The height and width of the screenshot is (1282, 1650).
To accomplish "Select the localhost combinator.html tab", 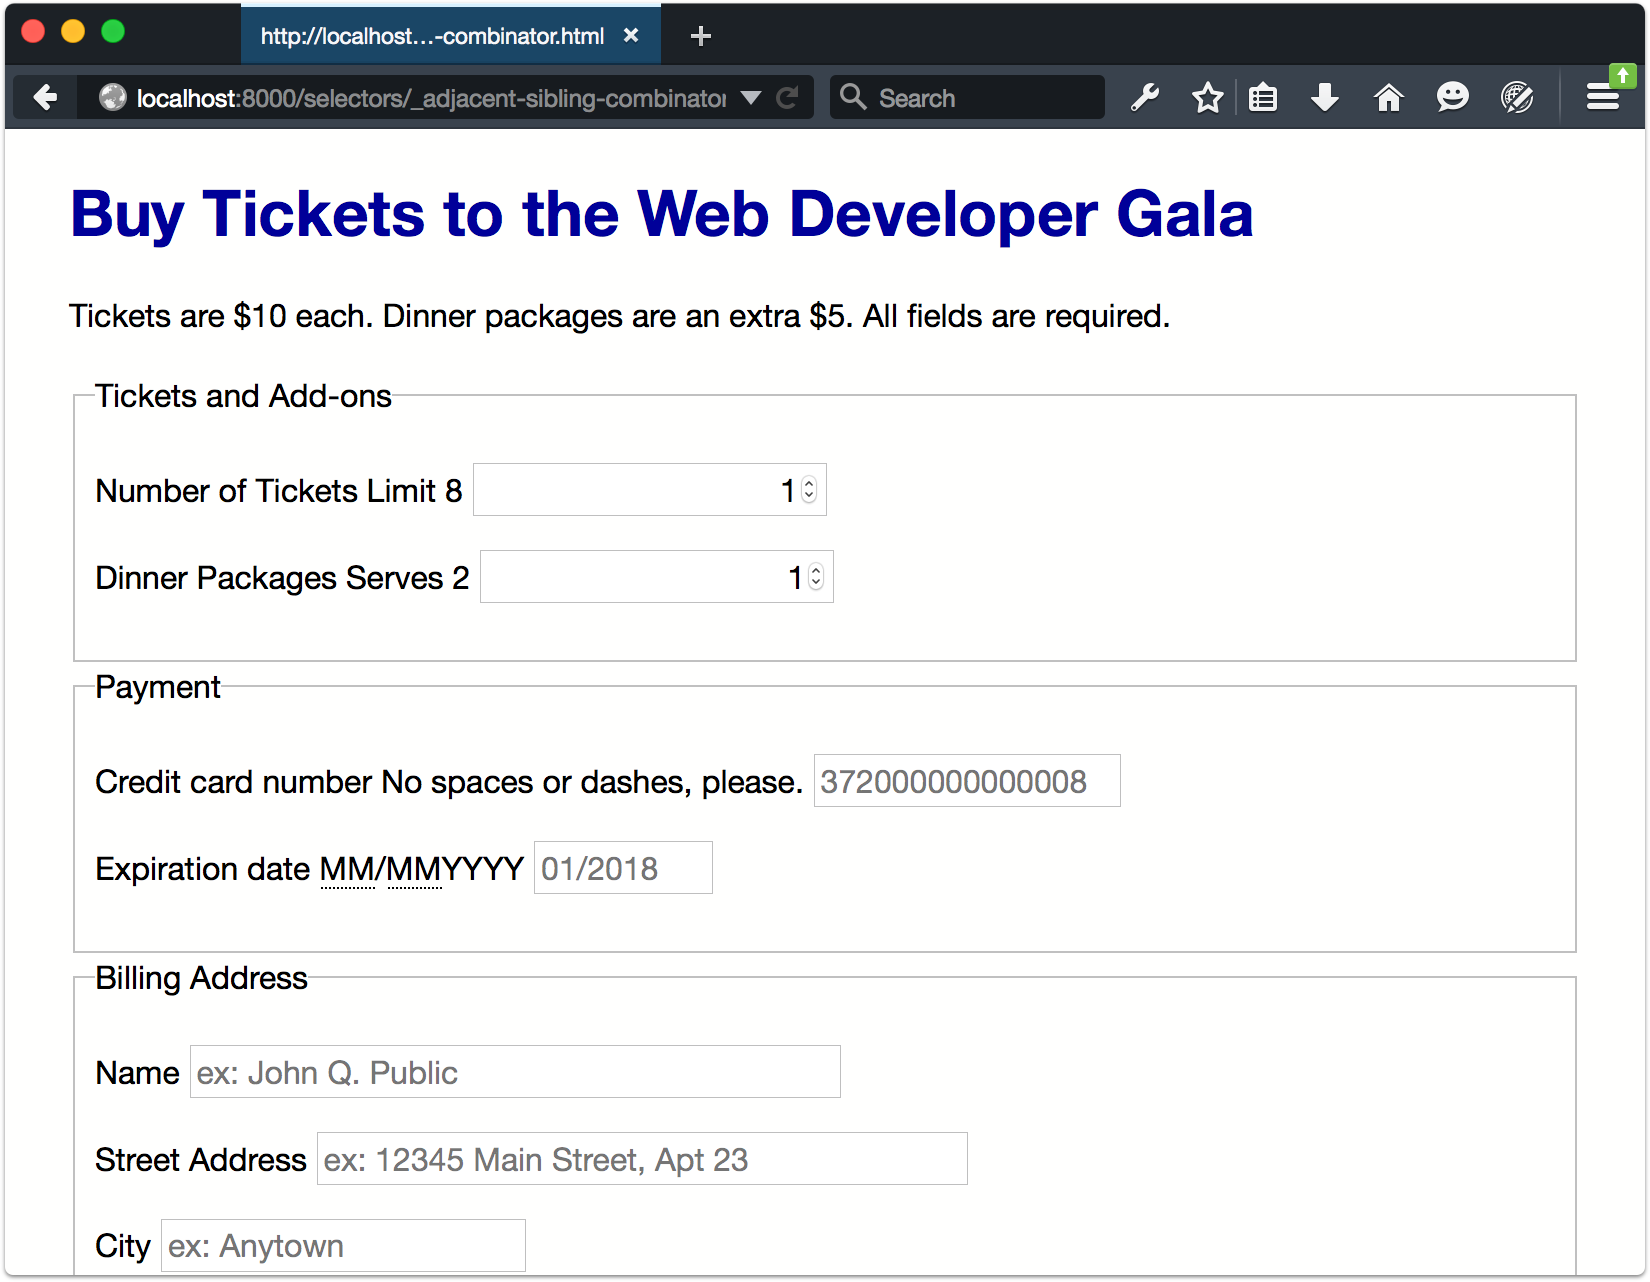I will pos(432,36).
